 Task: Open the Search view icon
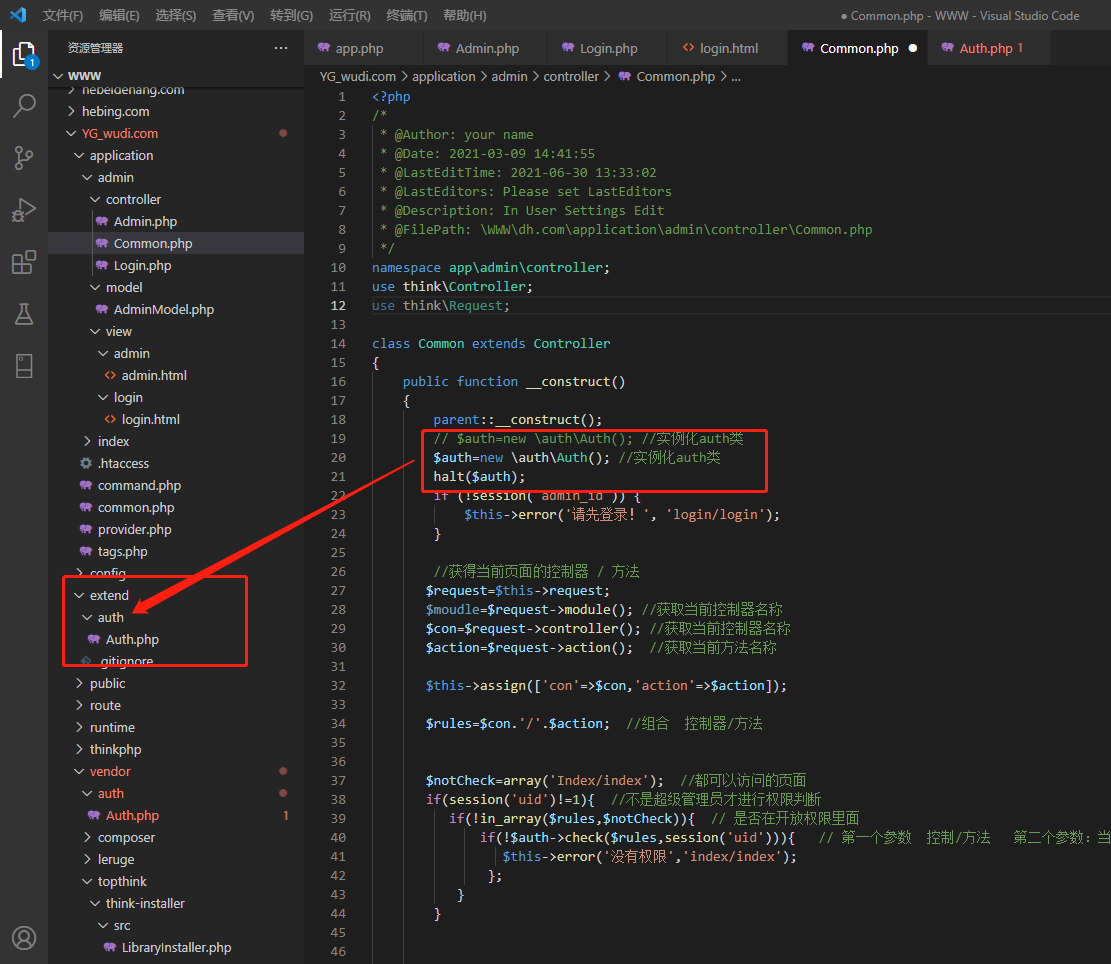pyautogui.click(x=24, y=105)
